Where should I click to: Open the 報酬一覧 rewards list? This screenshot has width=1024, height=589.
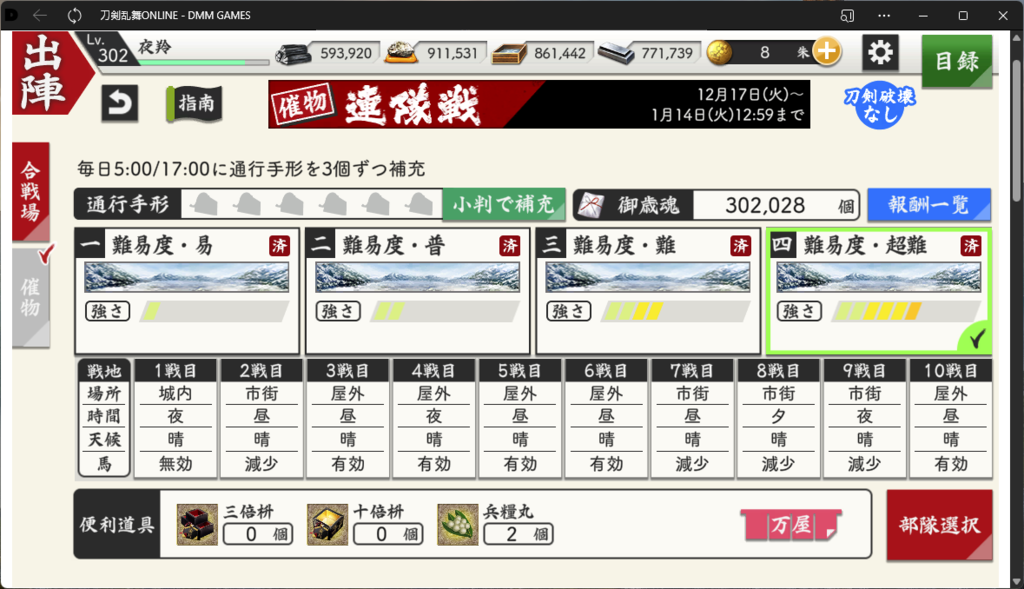929,205
